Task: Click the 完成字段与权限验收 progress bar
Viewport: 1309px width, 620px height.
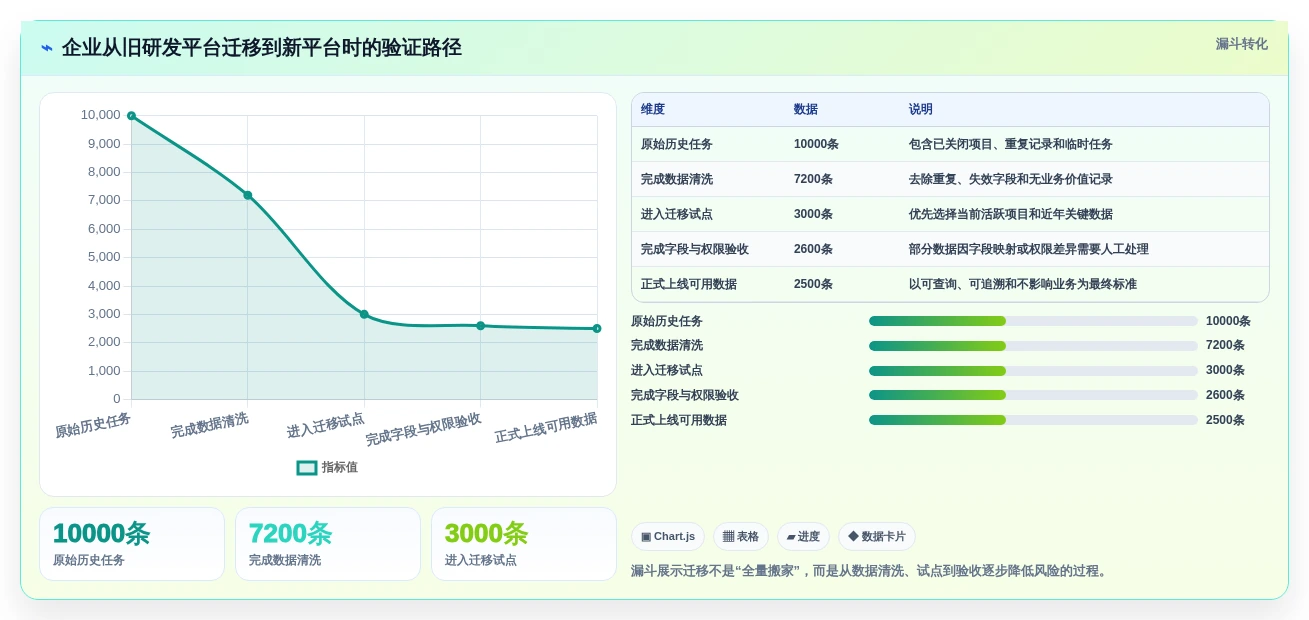Action: pyautogui.click(x=1033, y=395)
